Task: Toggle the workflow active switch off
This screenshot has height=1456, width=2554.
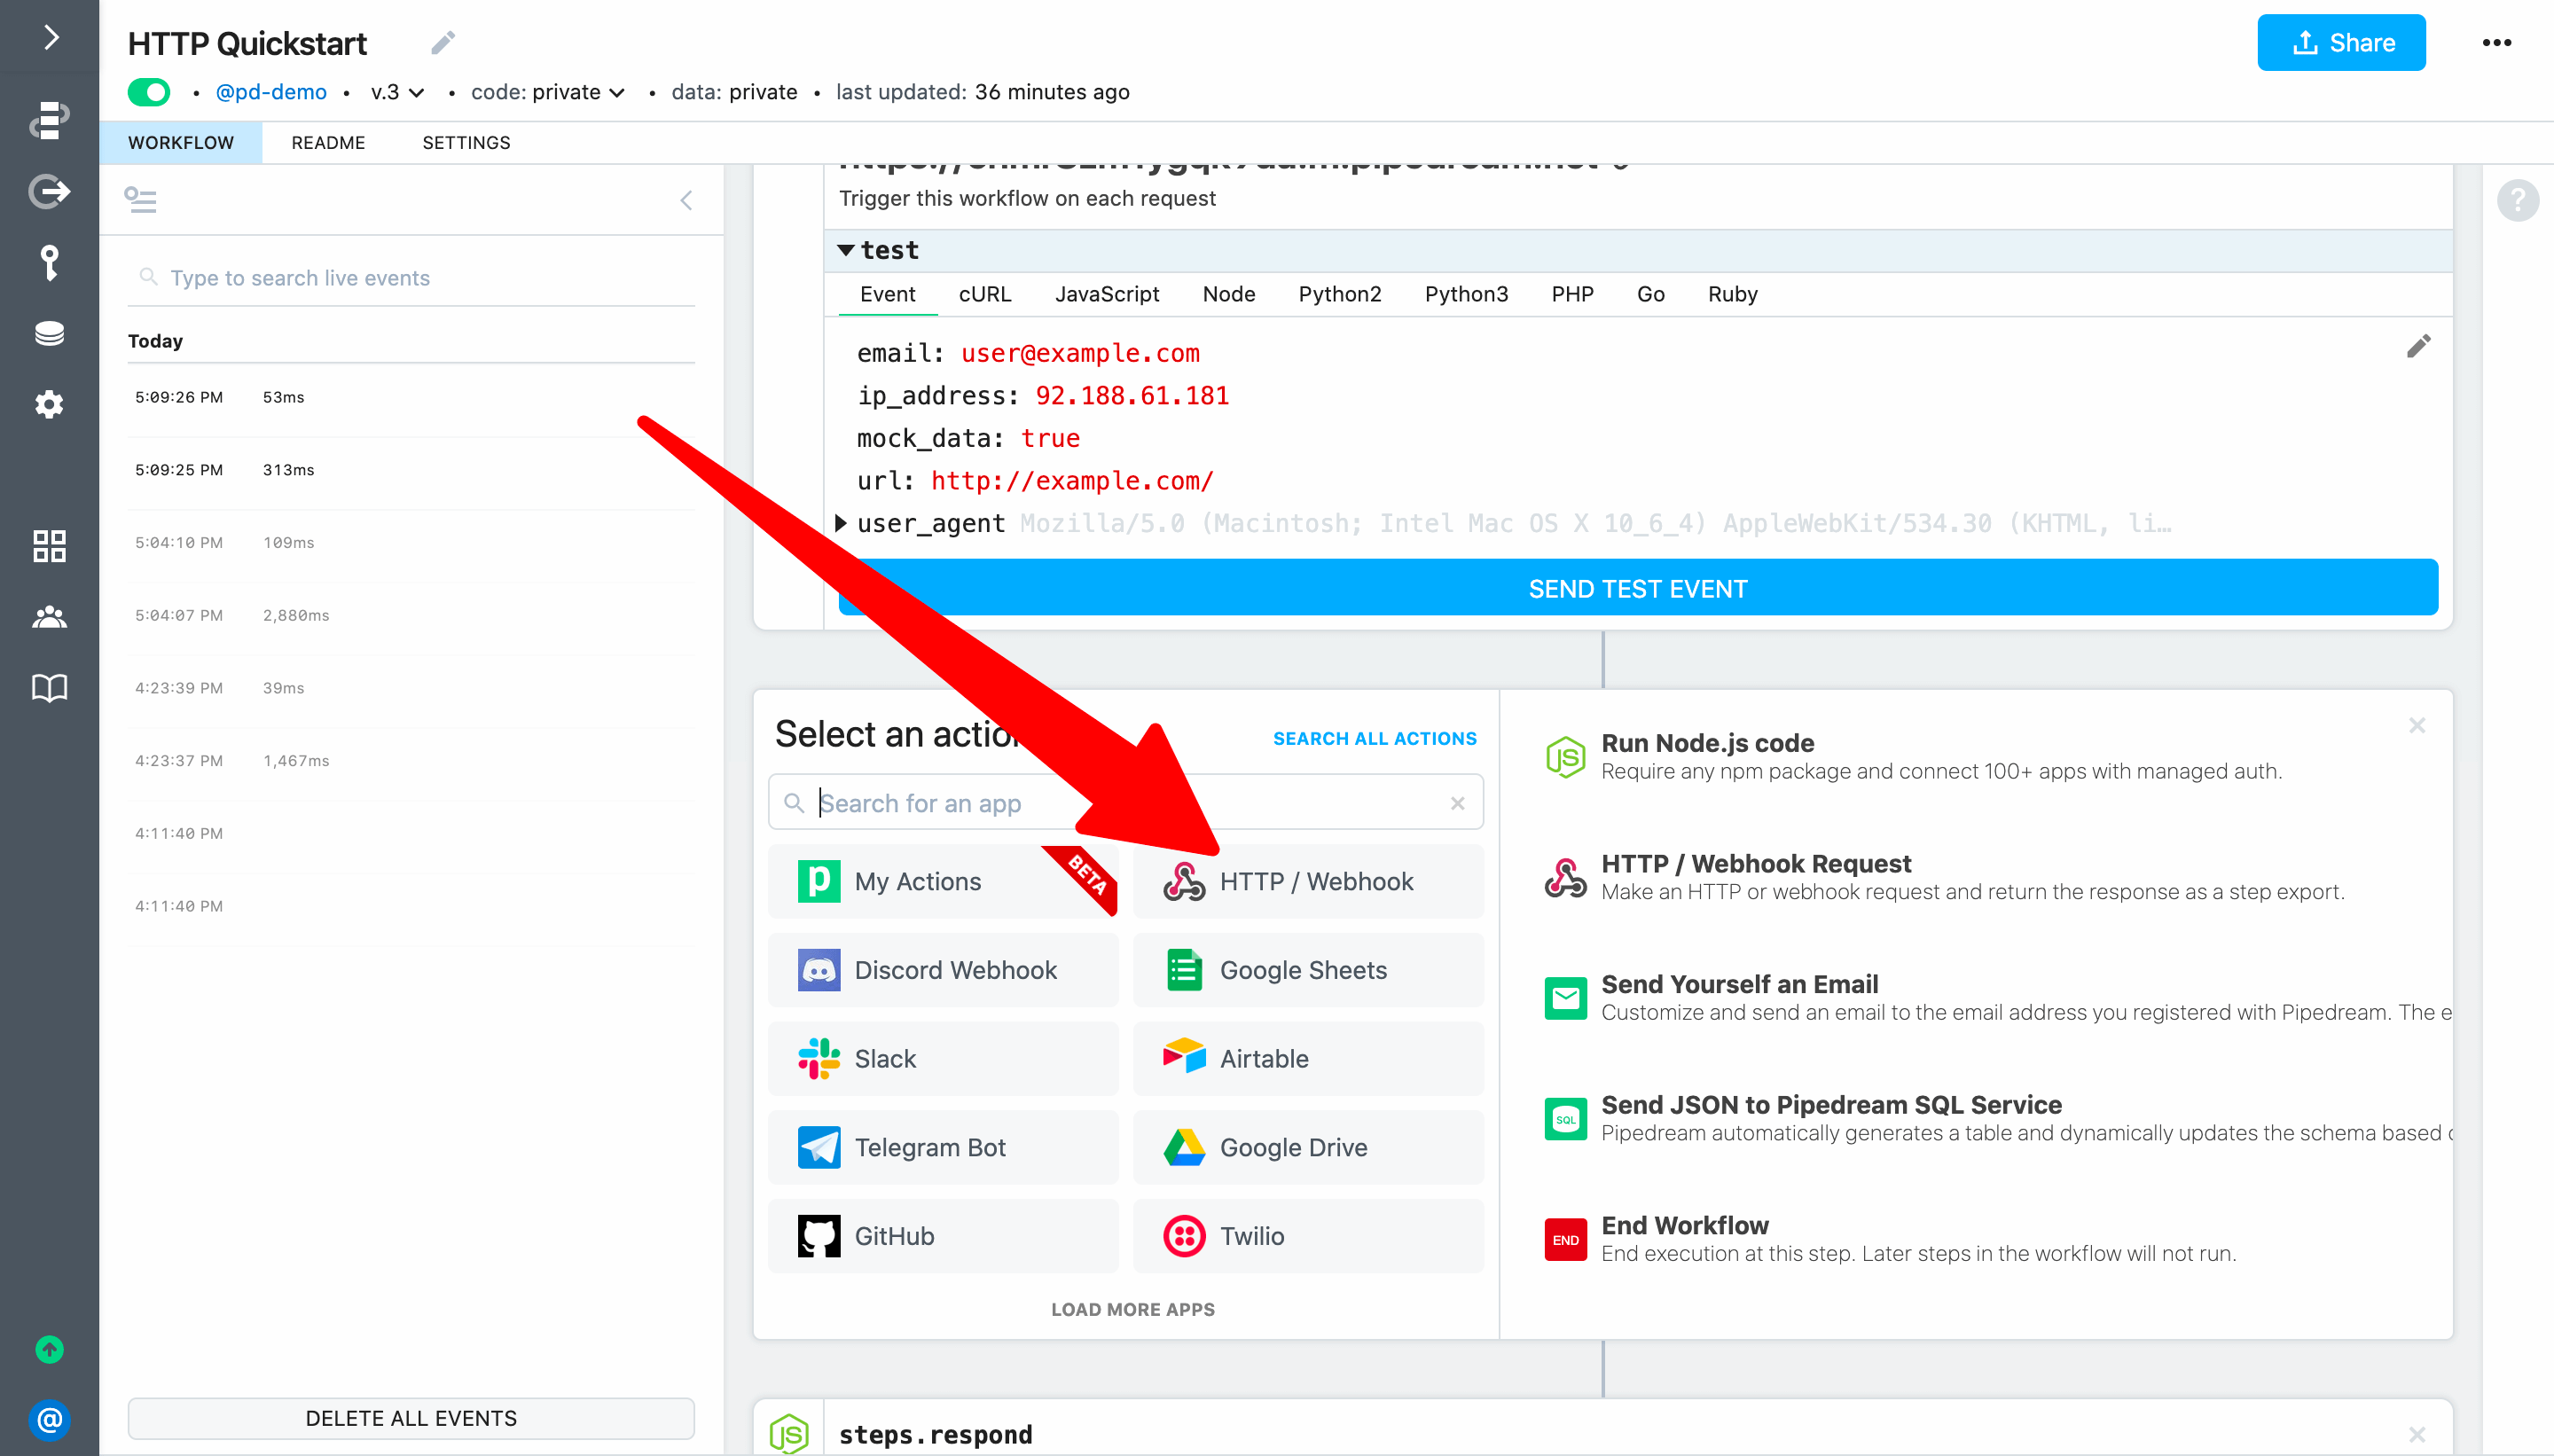Action: [150, 92]
